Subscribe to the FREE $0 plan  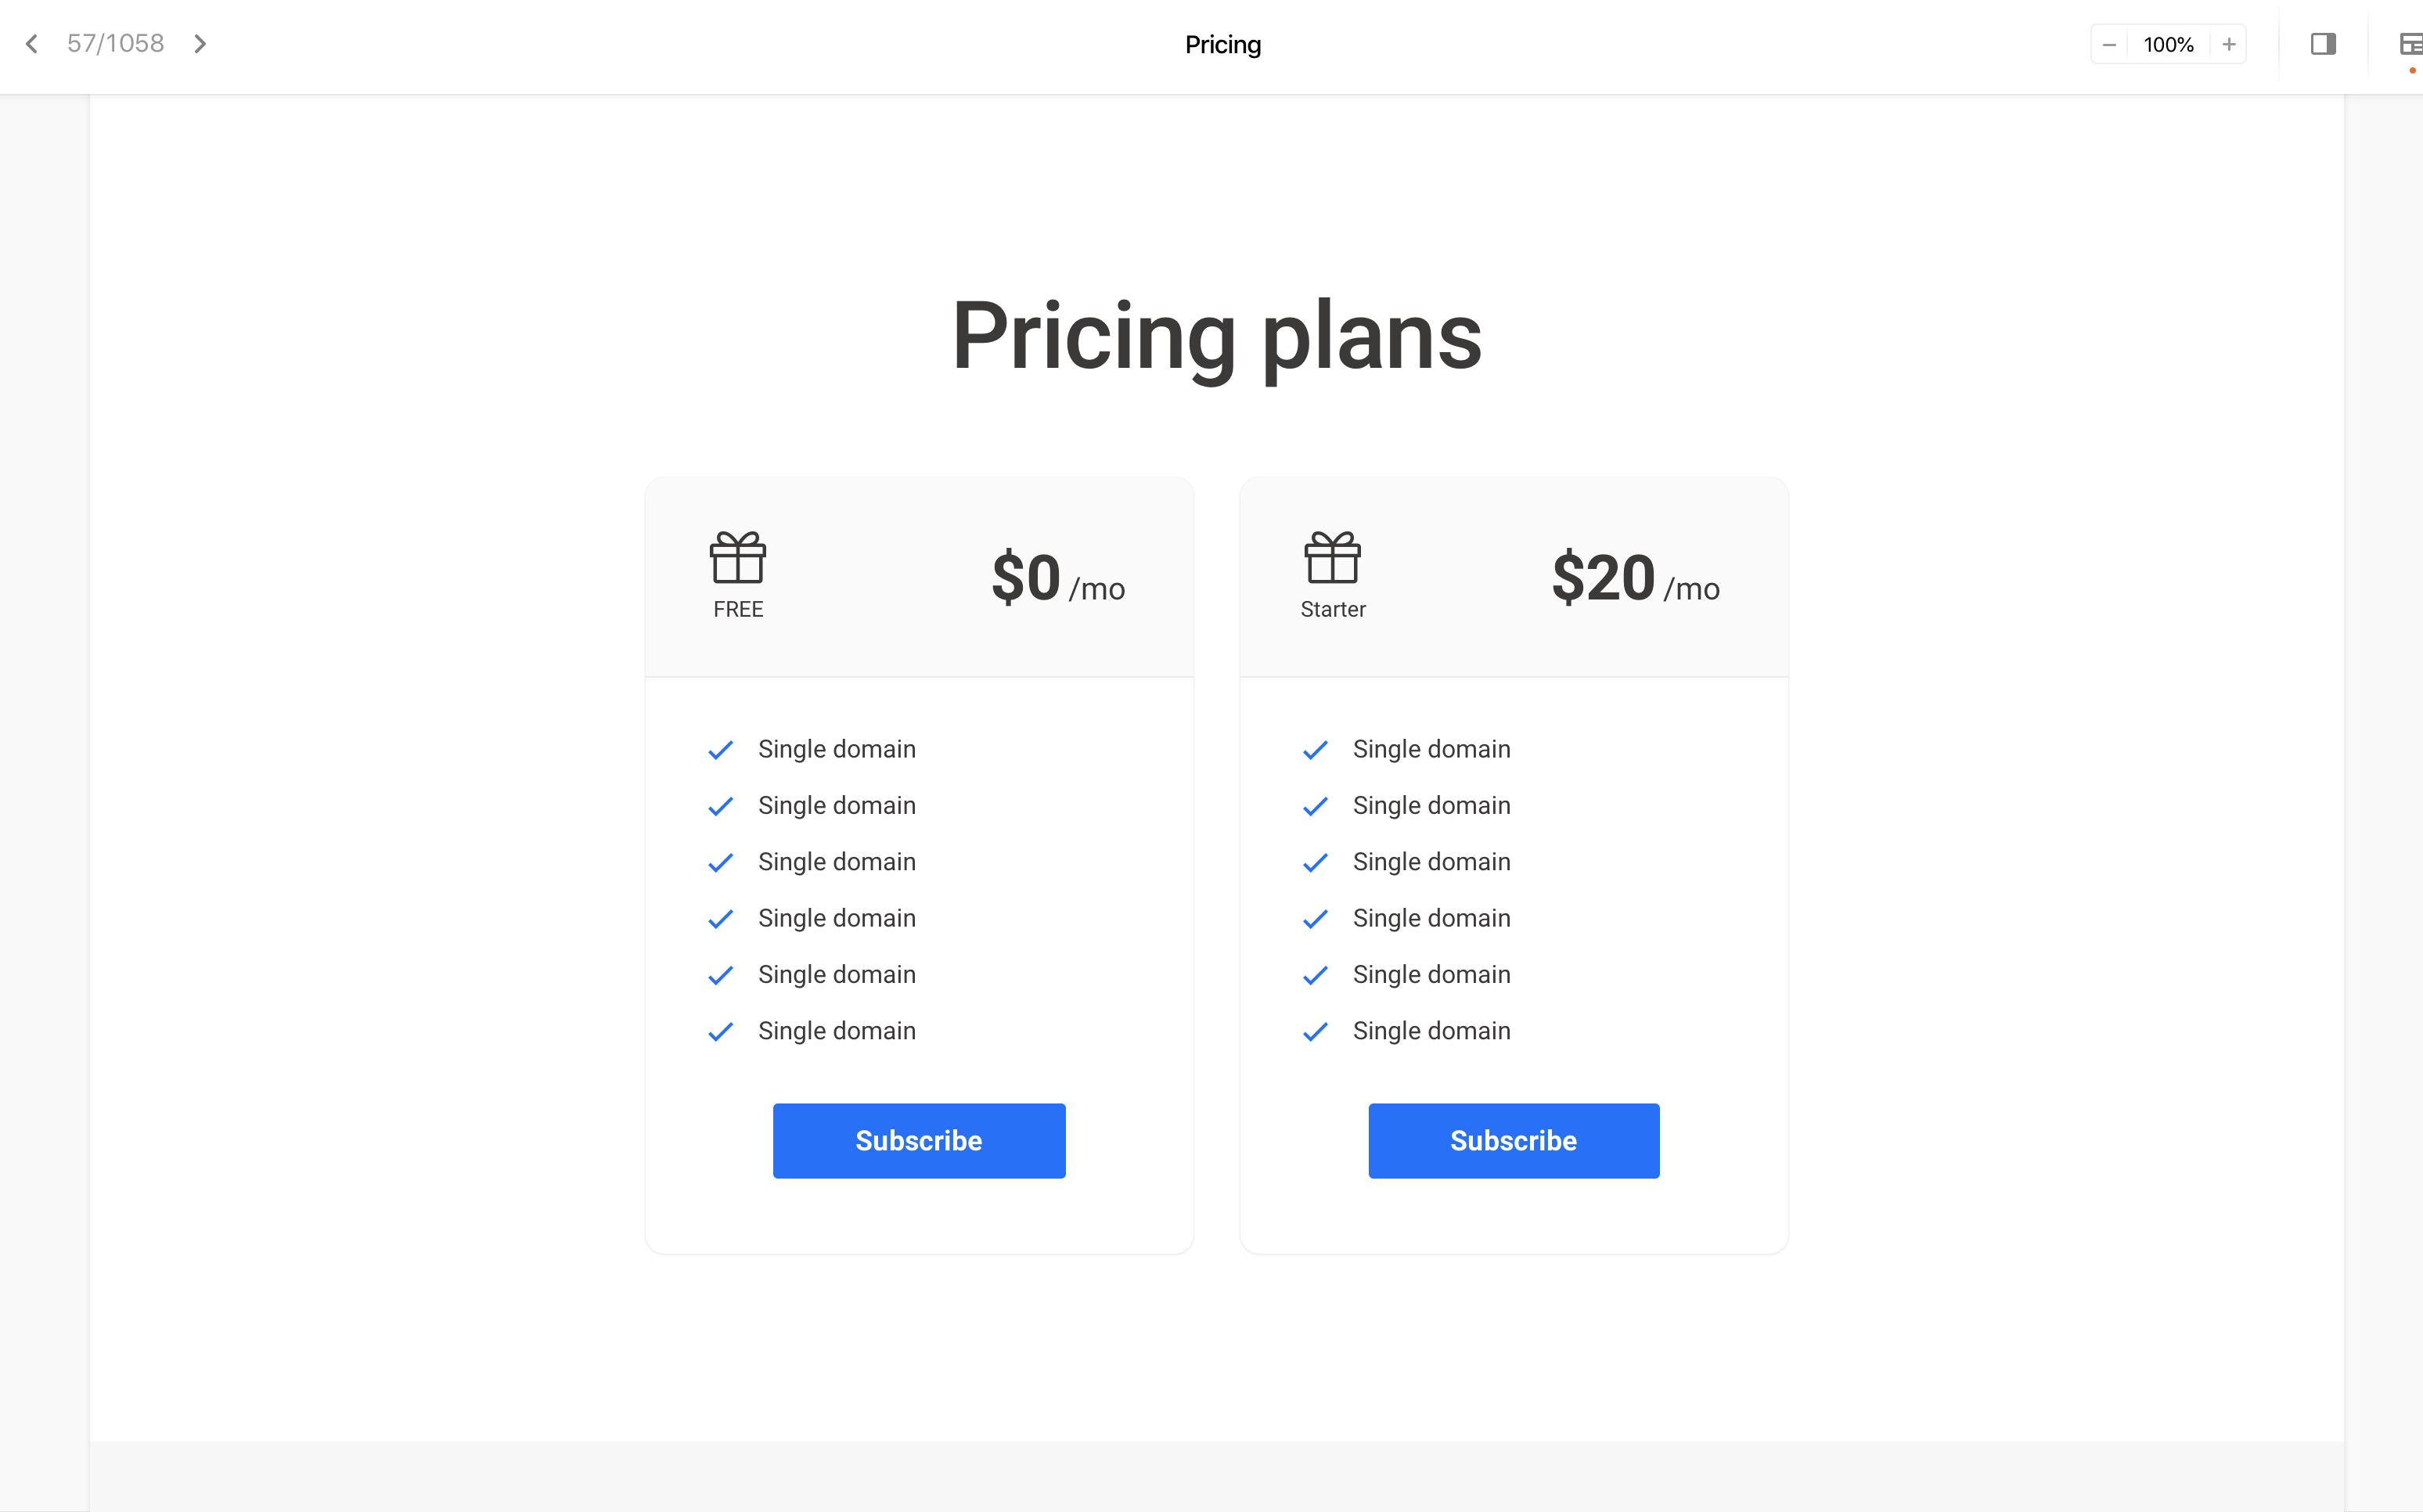point(919,1141)
